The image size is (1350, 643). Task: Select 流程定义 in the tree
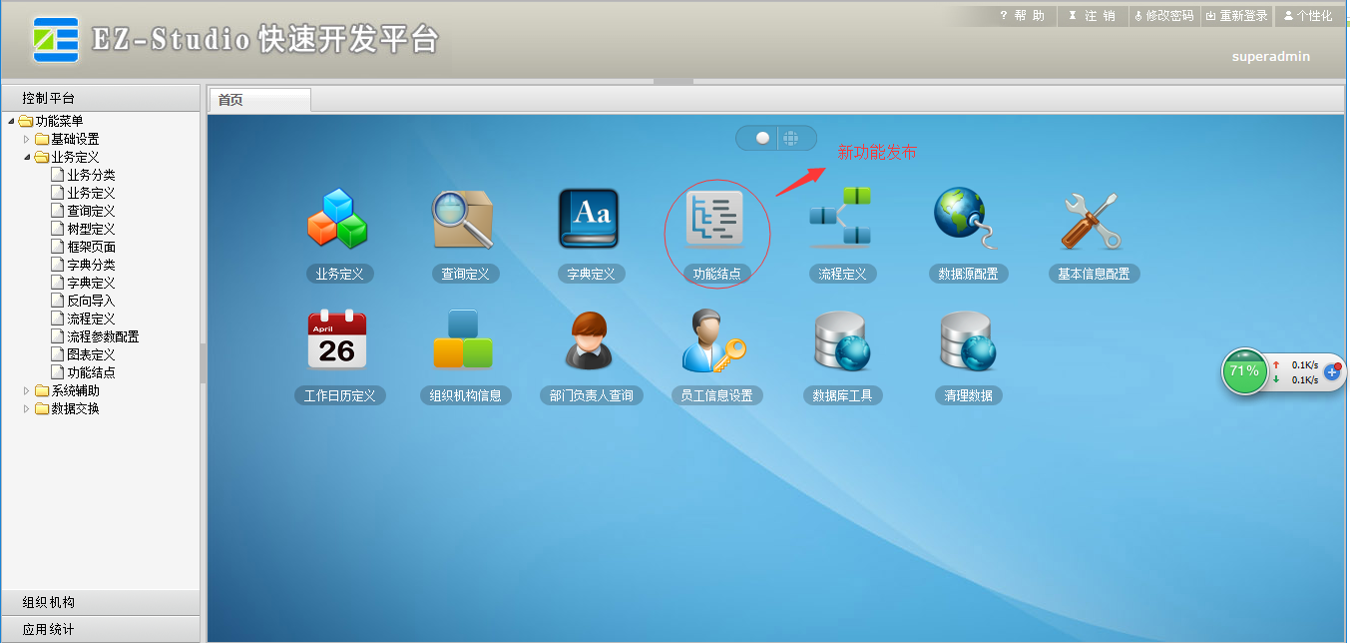point(91,319)
